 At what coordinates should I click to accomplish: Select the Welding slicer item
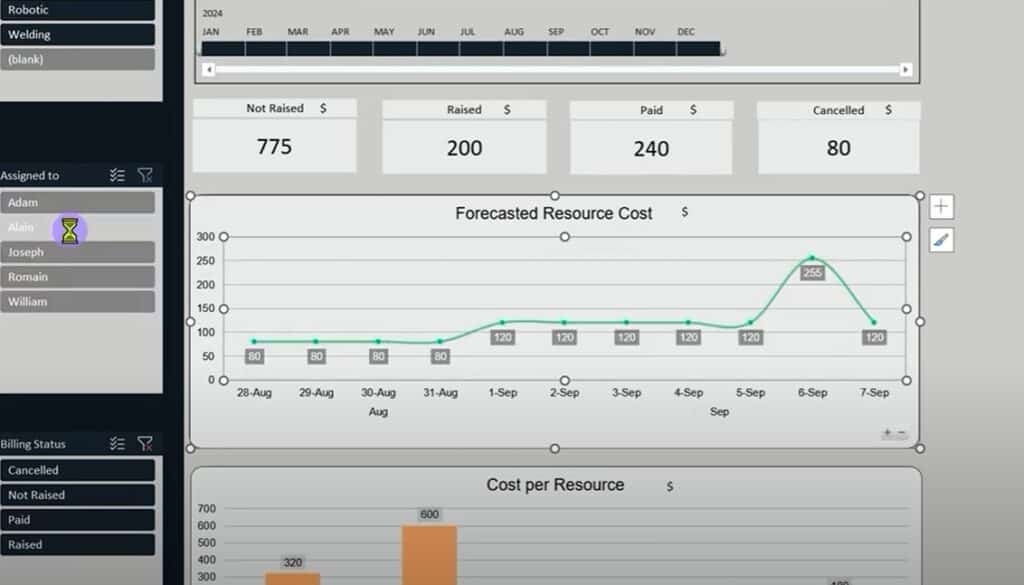(x=78, y=35)
